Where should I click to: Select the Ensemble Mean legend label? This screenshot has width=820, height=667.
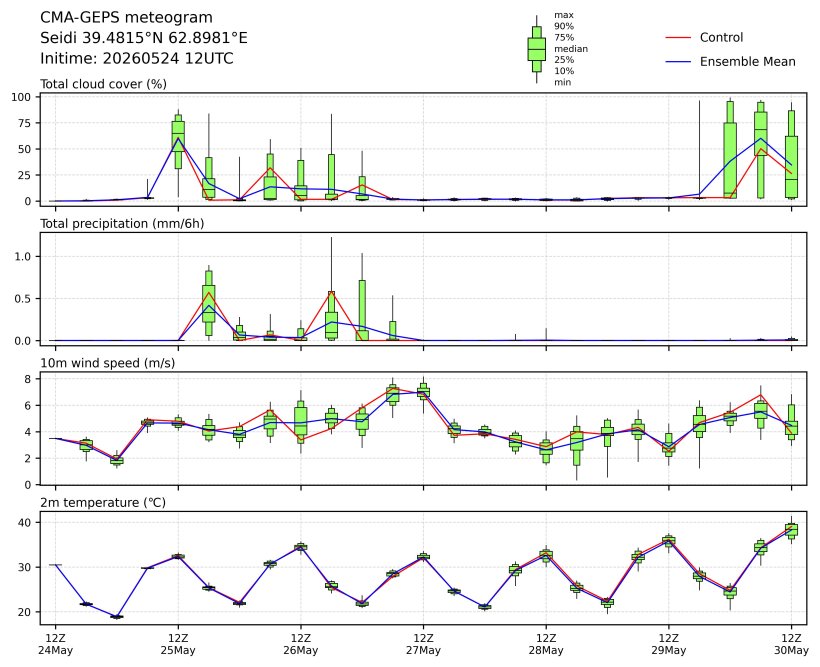[x=748, y=62]
